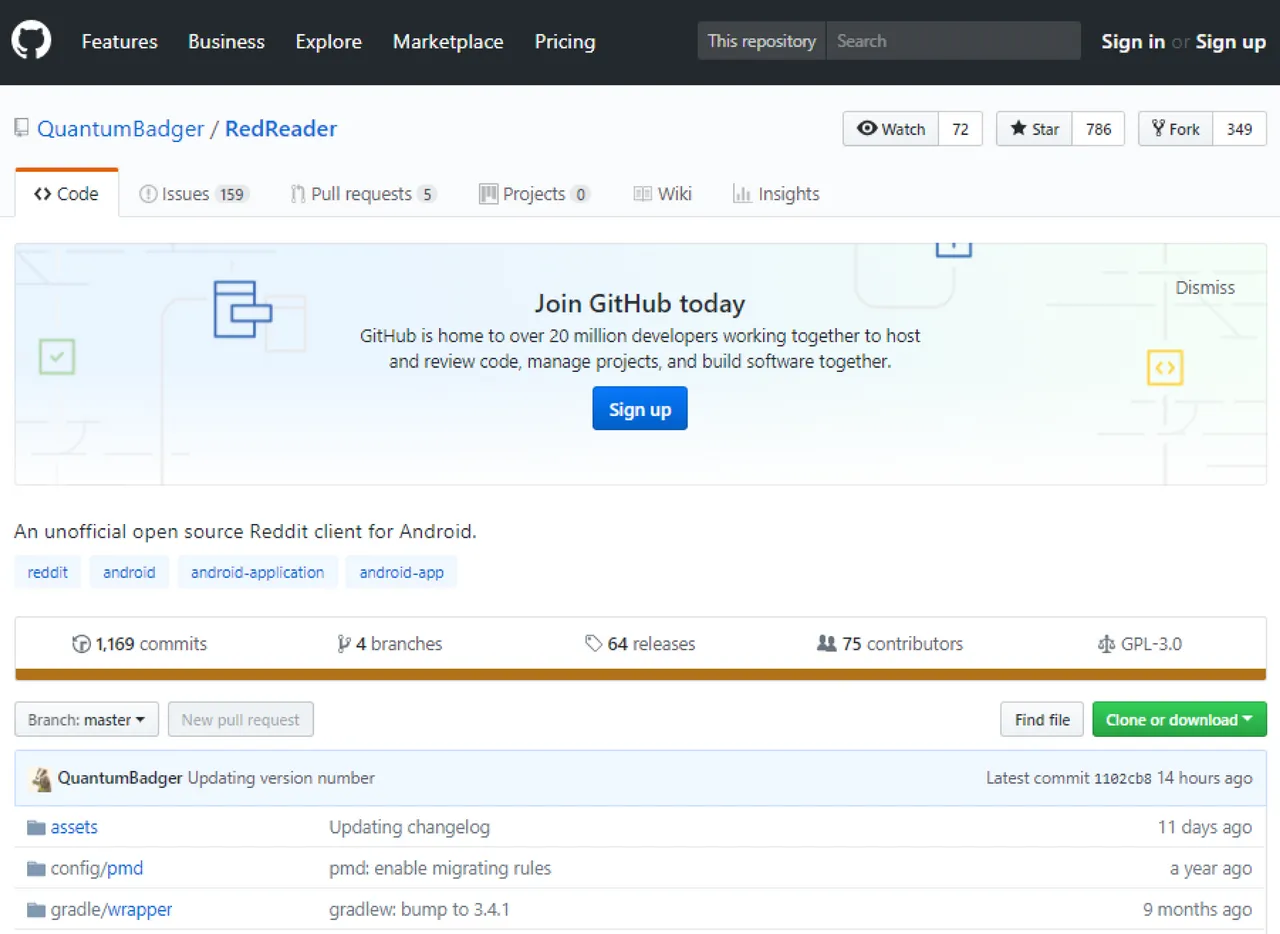Click QuantumBadger's avatar in the latest commit row
This screenshot has width=1280, height=934.
click(42, 779)
